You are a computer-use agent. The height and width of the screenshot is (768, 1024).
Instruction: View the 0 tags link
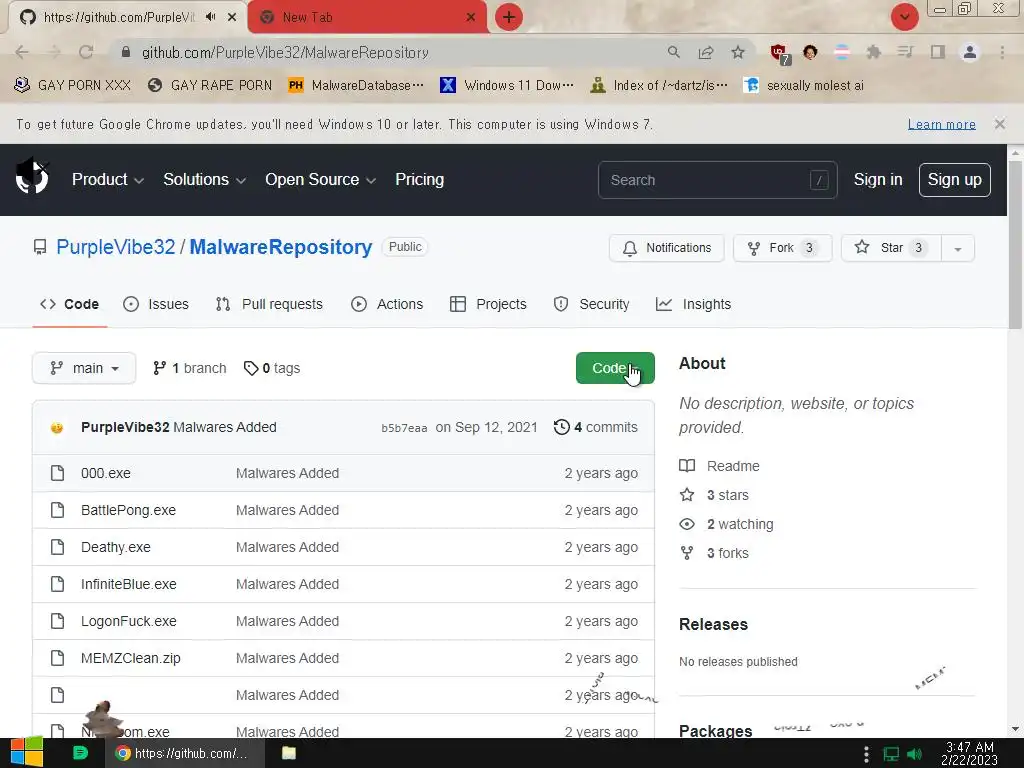(x=272, y=368)
